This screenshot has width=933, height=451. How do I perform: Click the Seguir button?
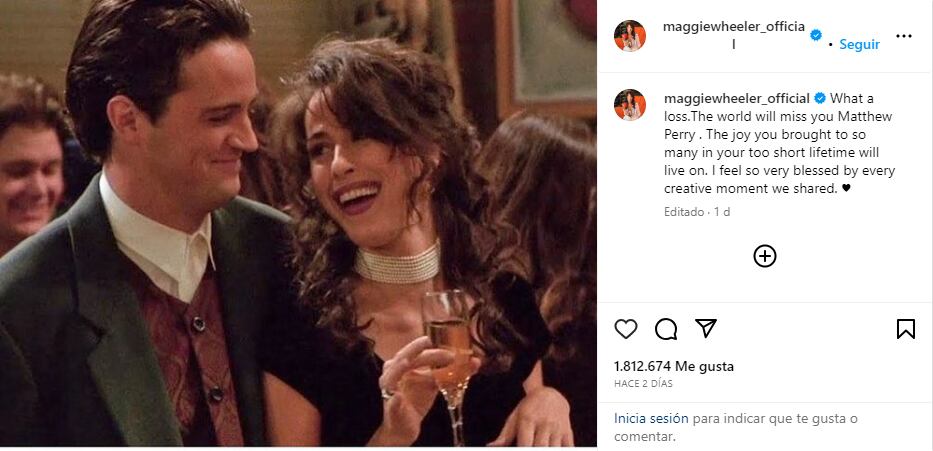pyautogui.click(x=859, y=44)
